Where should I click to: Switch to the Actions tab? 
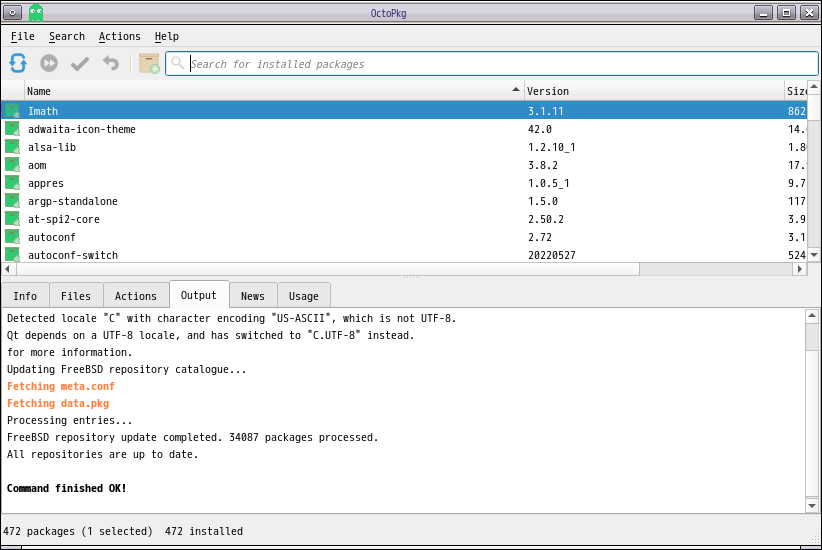[136, 296]
